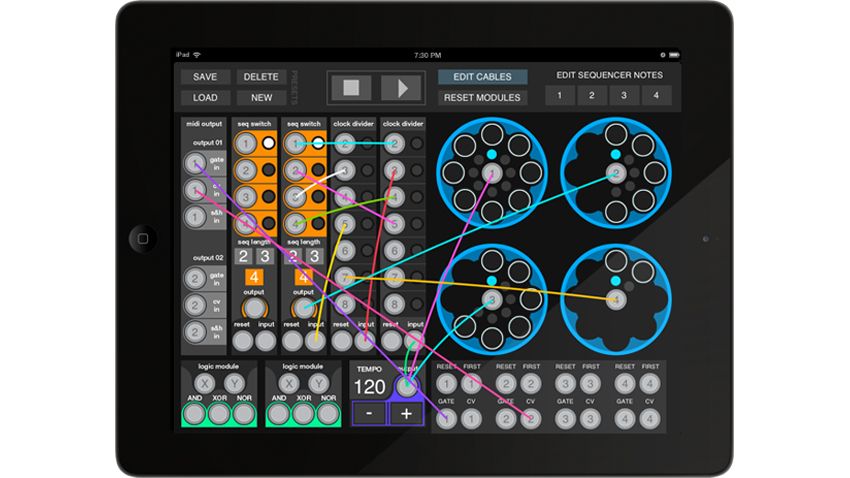The width and height of the screenshot is (850, 478).
Task: Tap the SAVE preset button
Action: (205, 77)
